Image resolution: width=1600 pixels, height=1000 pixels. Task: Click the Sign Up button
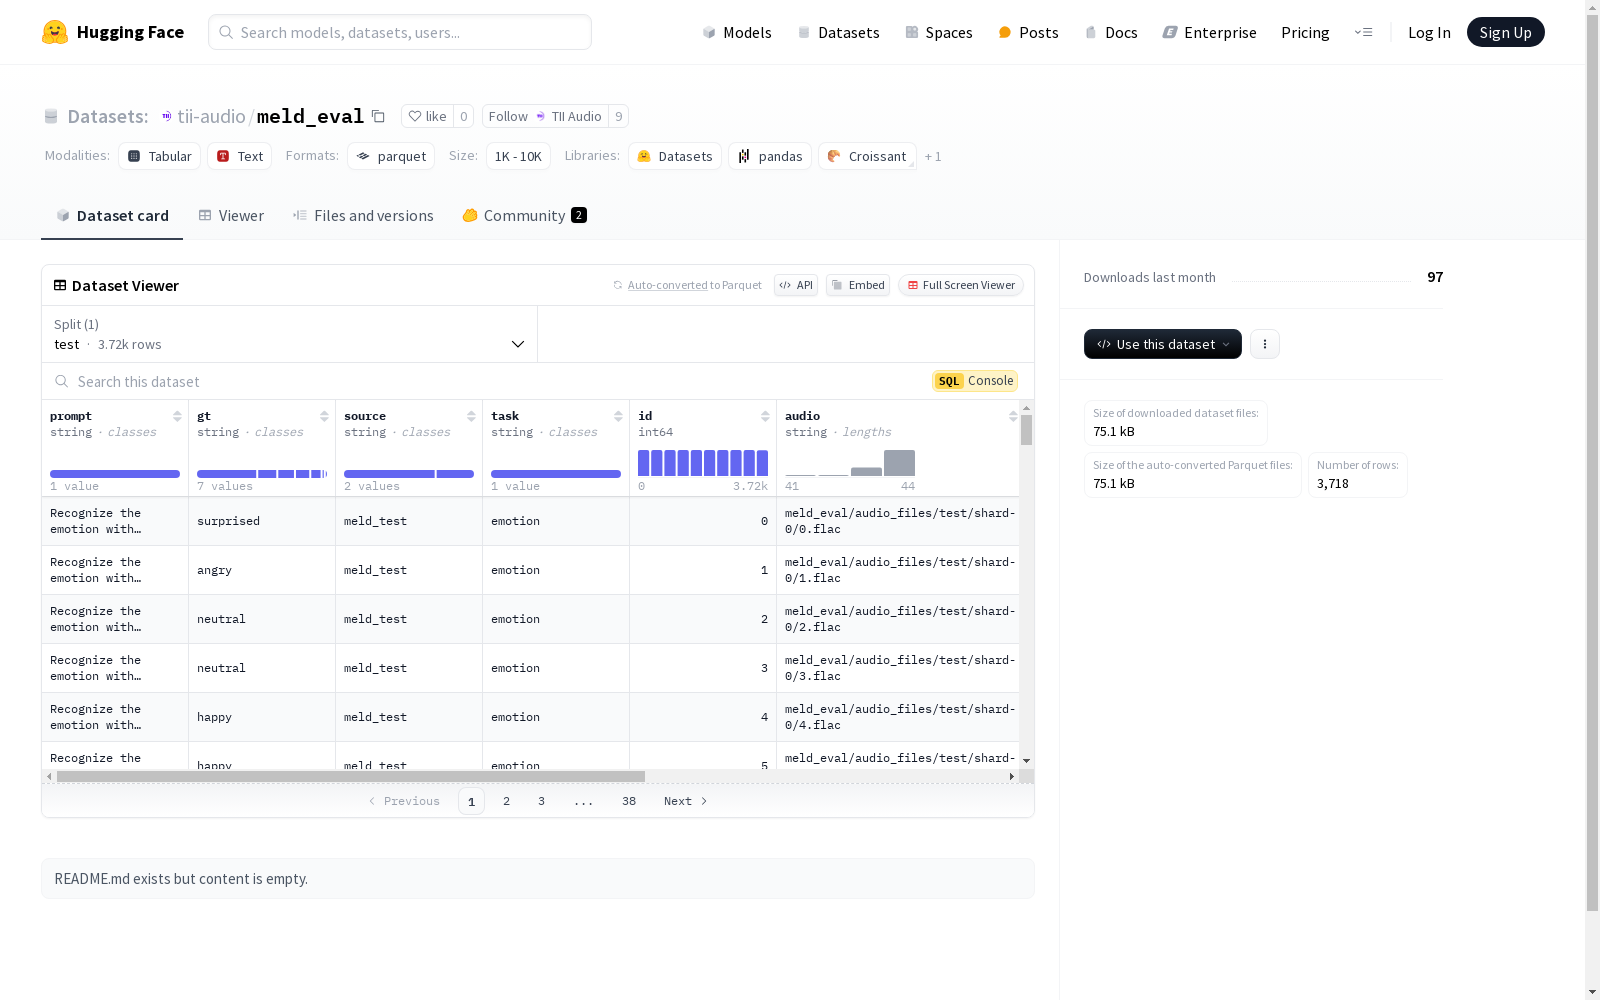pos(1506,32)
